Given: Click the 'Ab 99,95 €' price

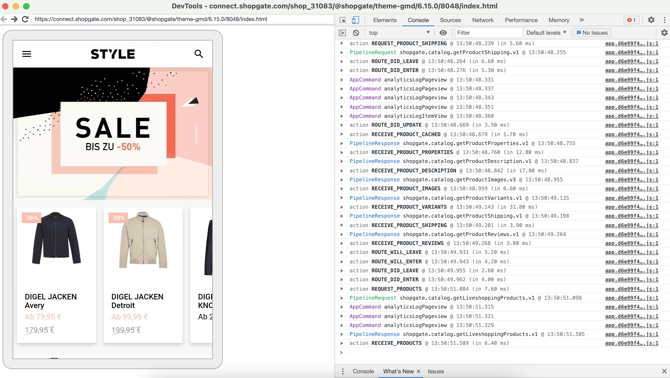Looking at the screenshot, I should (x=130, y=317).
